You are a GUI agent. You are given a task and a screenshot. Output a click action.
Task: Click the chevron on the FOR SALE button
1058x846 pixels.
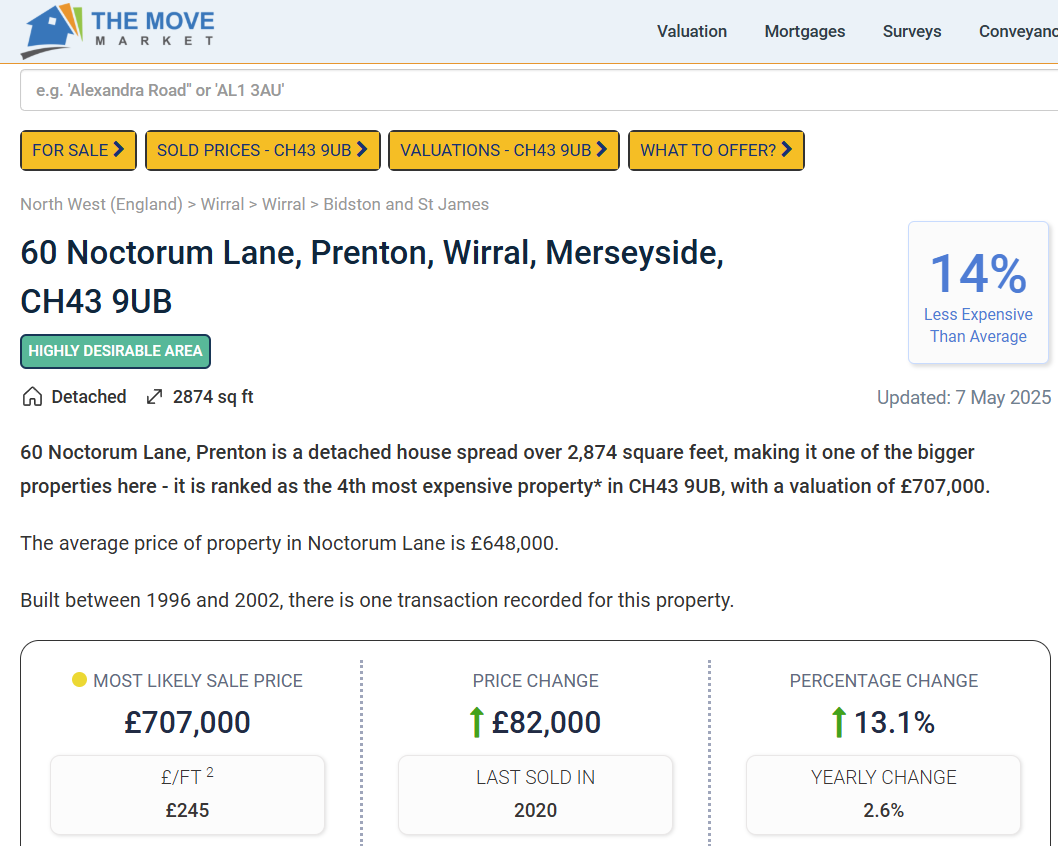click(x=119, y=150)
